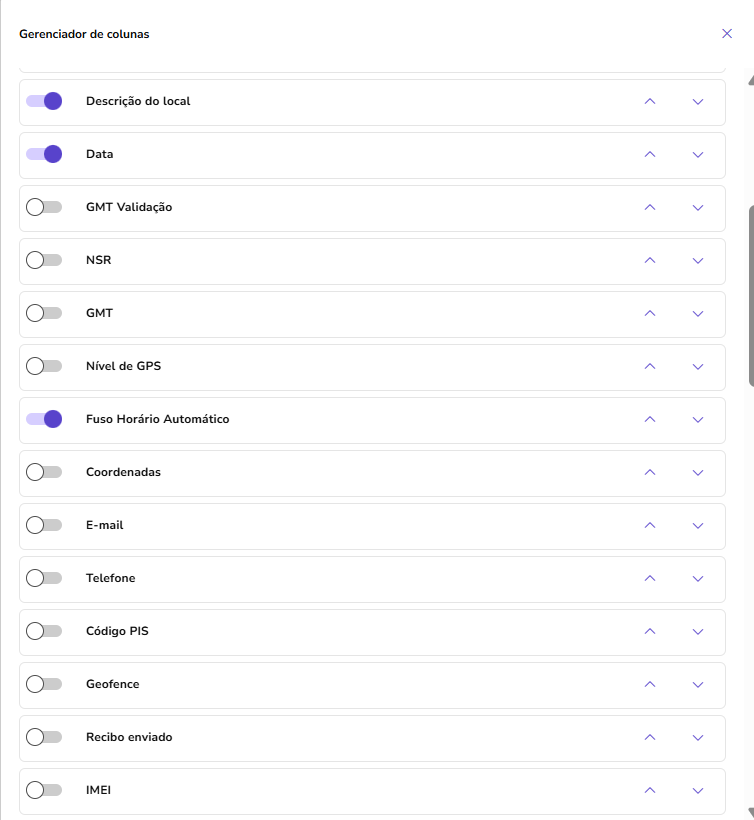Move GMT Validação row up

(650, 208)
